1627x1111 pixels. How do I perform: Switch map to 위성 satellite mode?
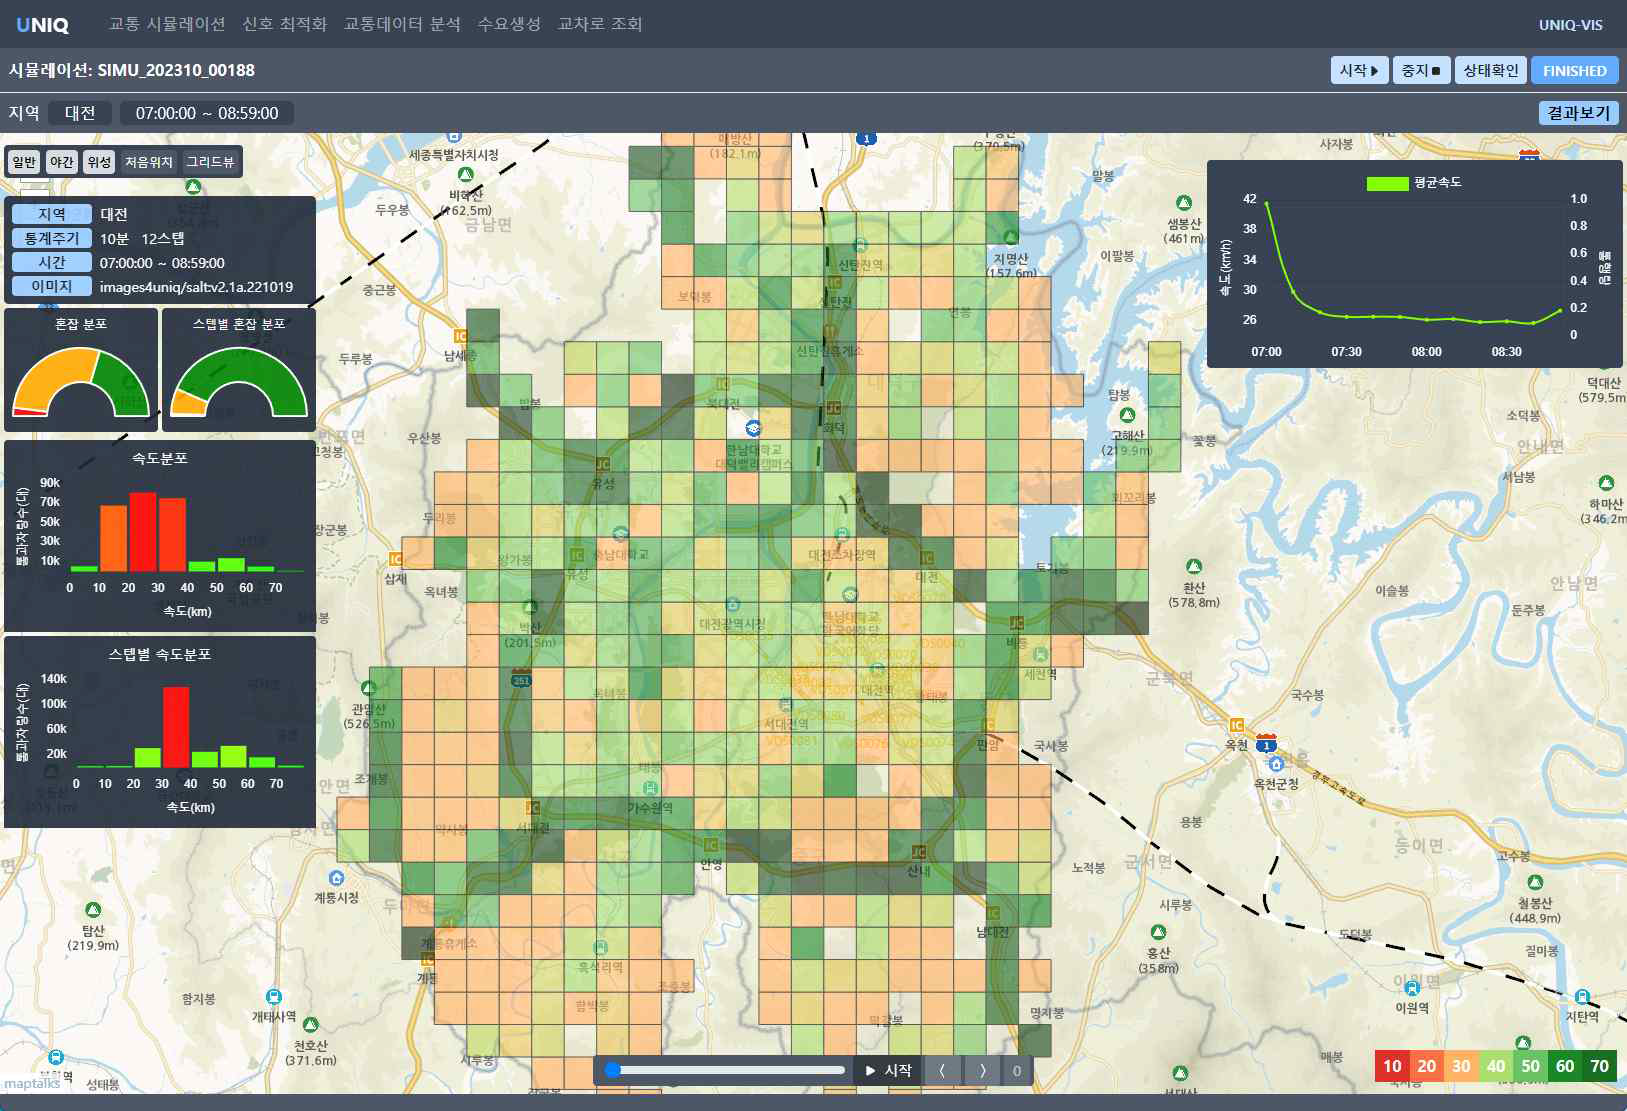pos(99,162)
